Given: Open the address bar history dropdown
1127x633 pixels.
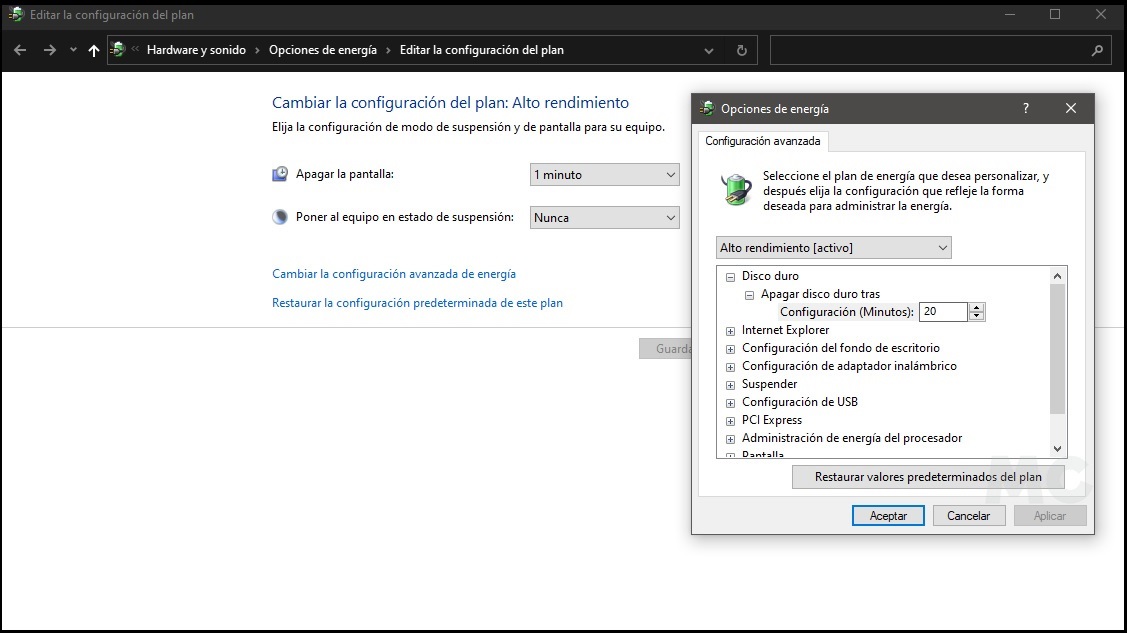Looking at the screenshot, I should [709, 50].
